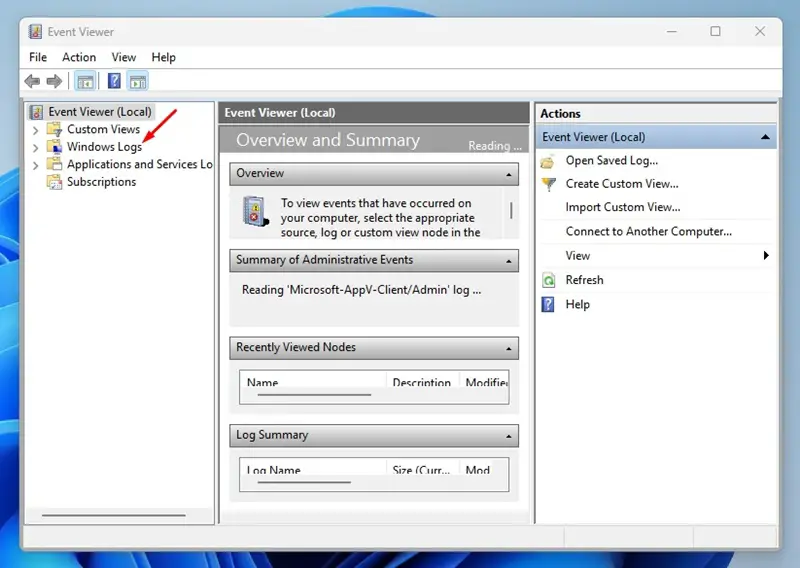Click Open Saved Log... action
Viewport: 800px width, 568px height.
(x=612, y=160)
